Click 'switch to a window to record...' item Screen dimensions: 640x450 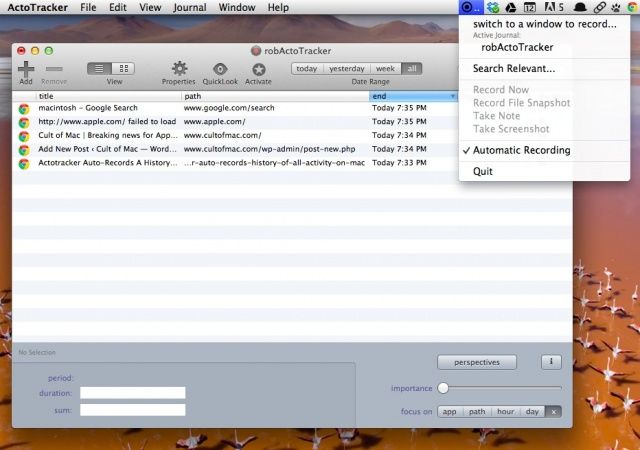[x=544, y=24]
